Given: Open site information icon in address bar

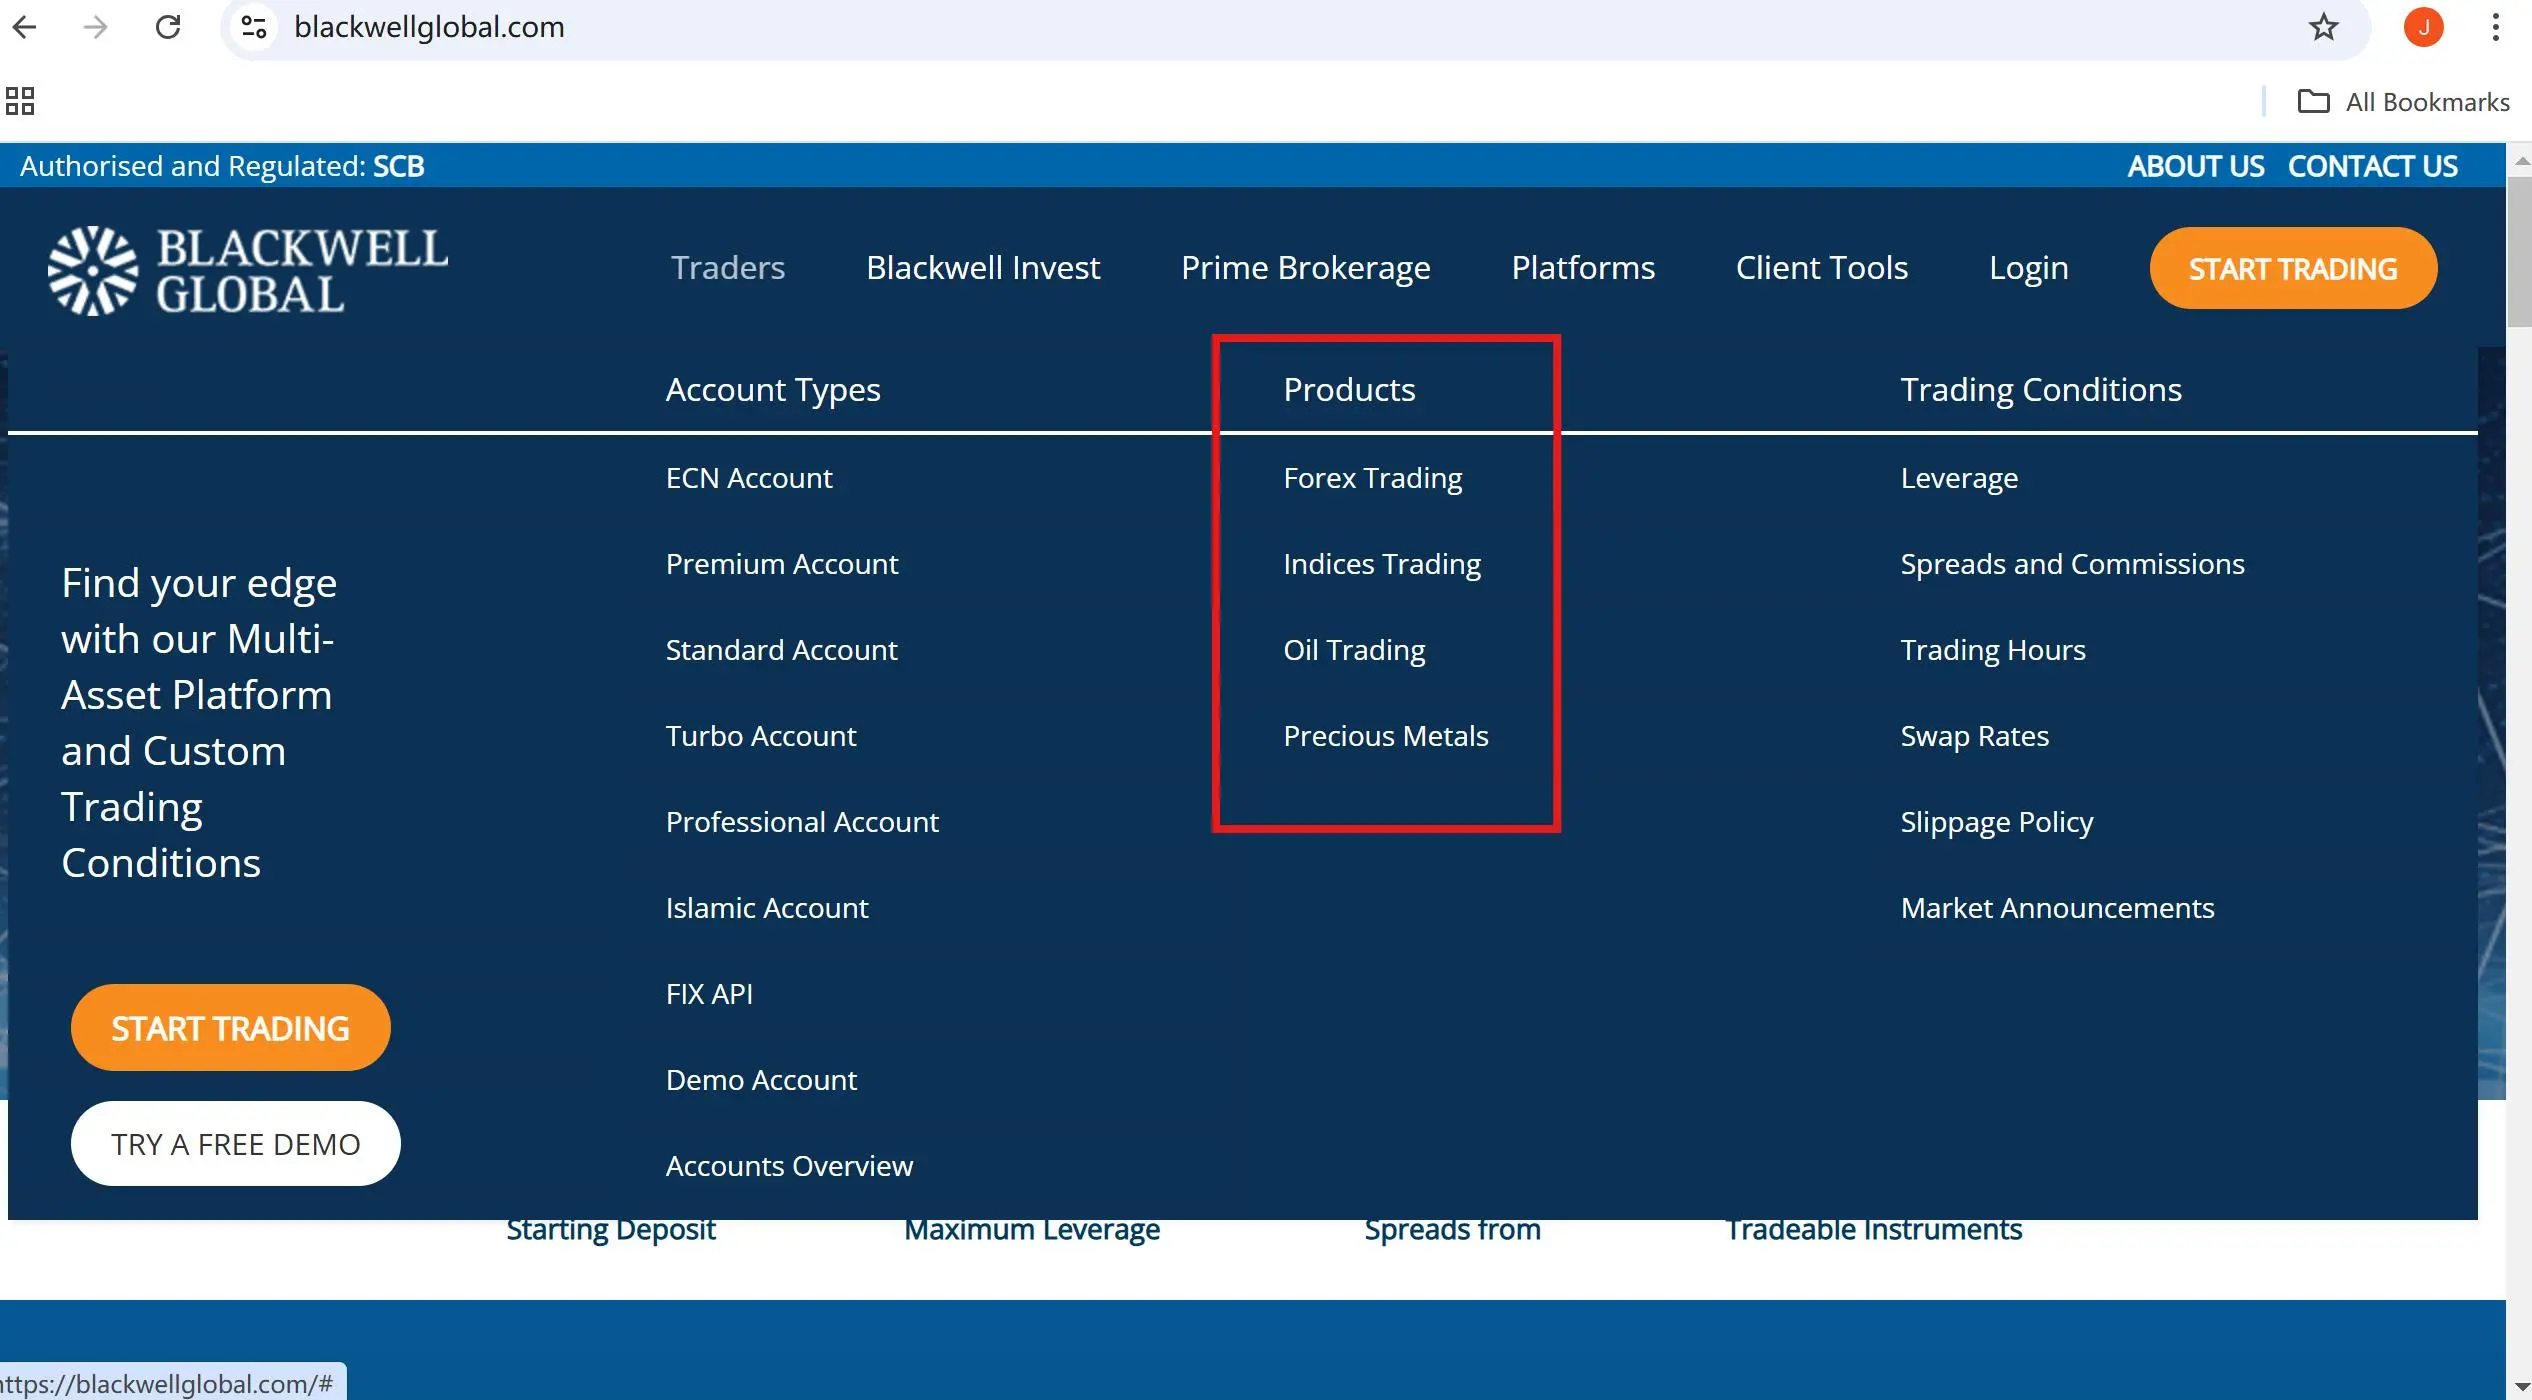Looking at the screenshot, I should tap(254, 27).
